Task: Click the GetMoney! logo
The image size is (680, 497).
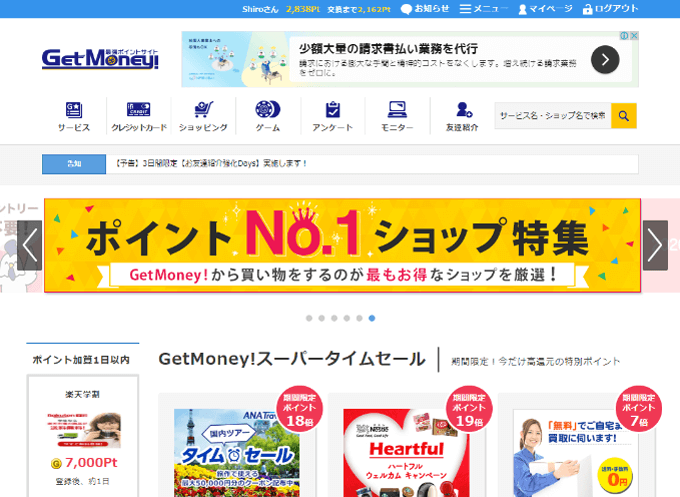Action: pyautogui.click(x=100, y=59)
